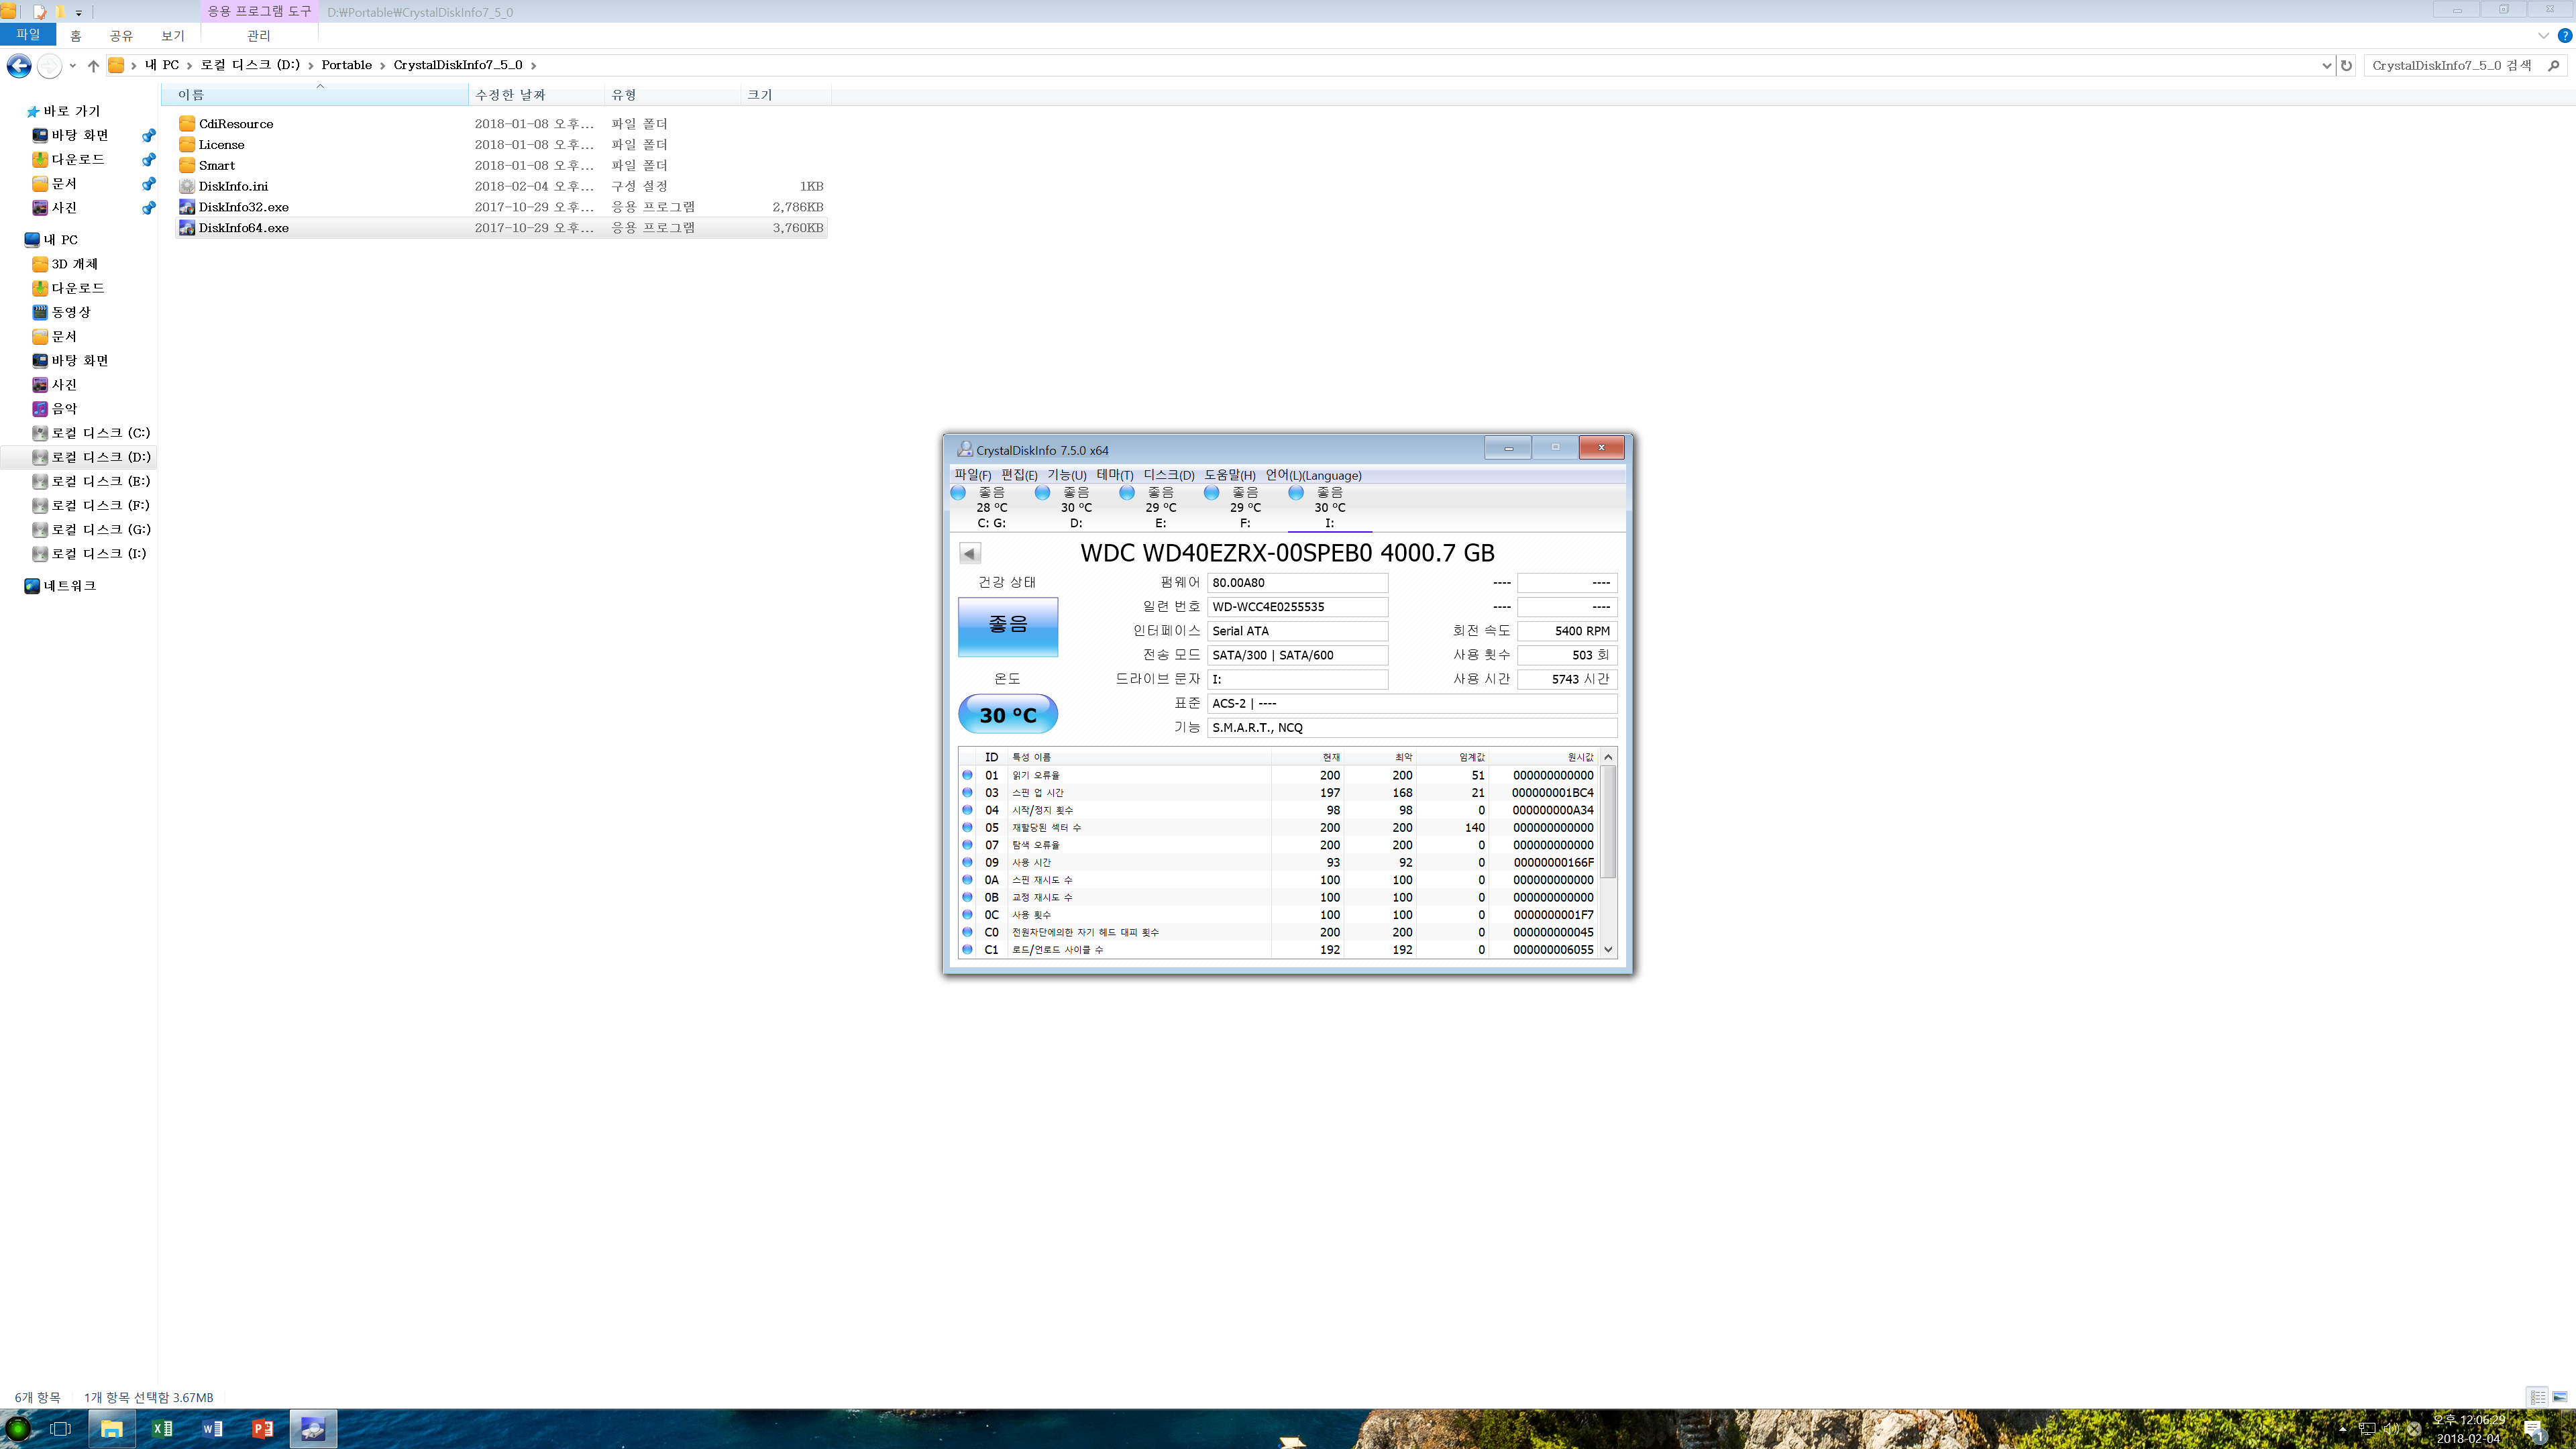Click the SMART list vertical scrollbar

[1608, 822]
